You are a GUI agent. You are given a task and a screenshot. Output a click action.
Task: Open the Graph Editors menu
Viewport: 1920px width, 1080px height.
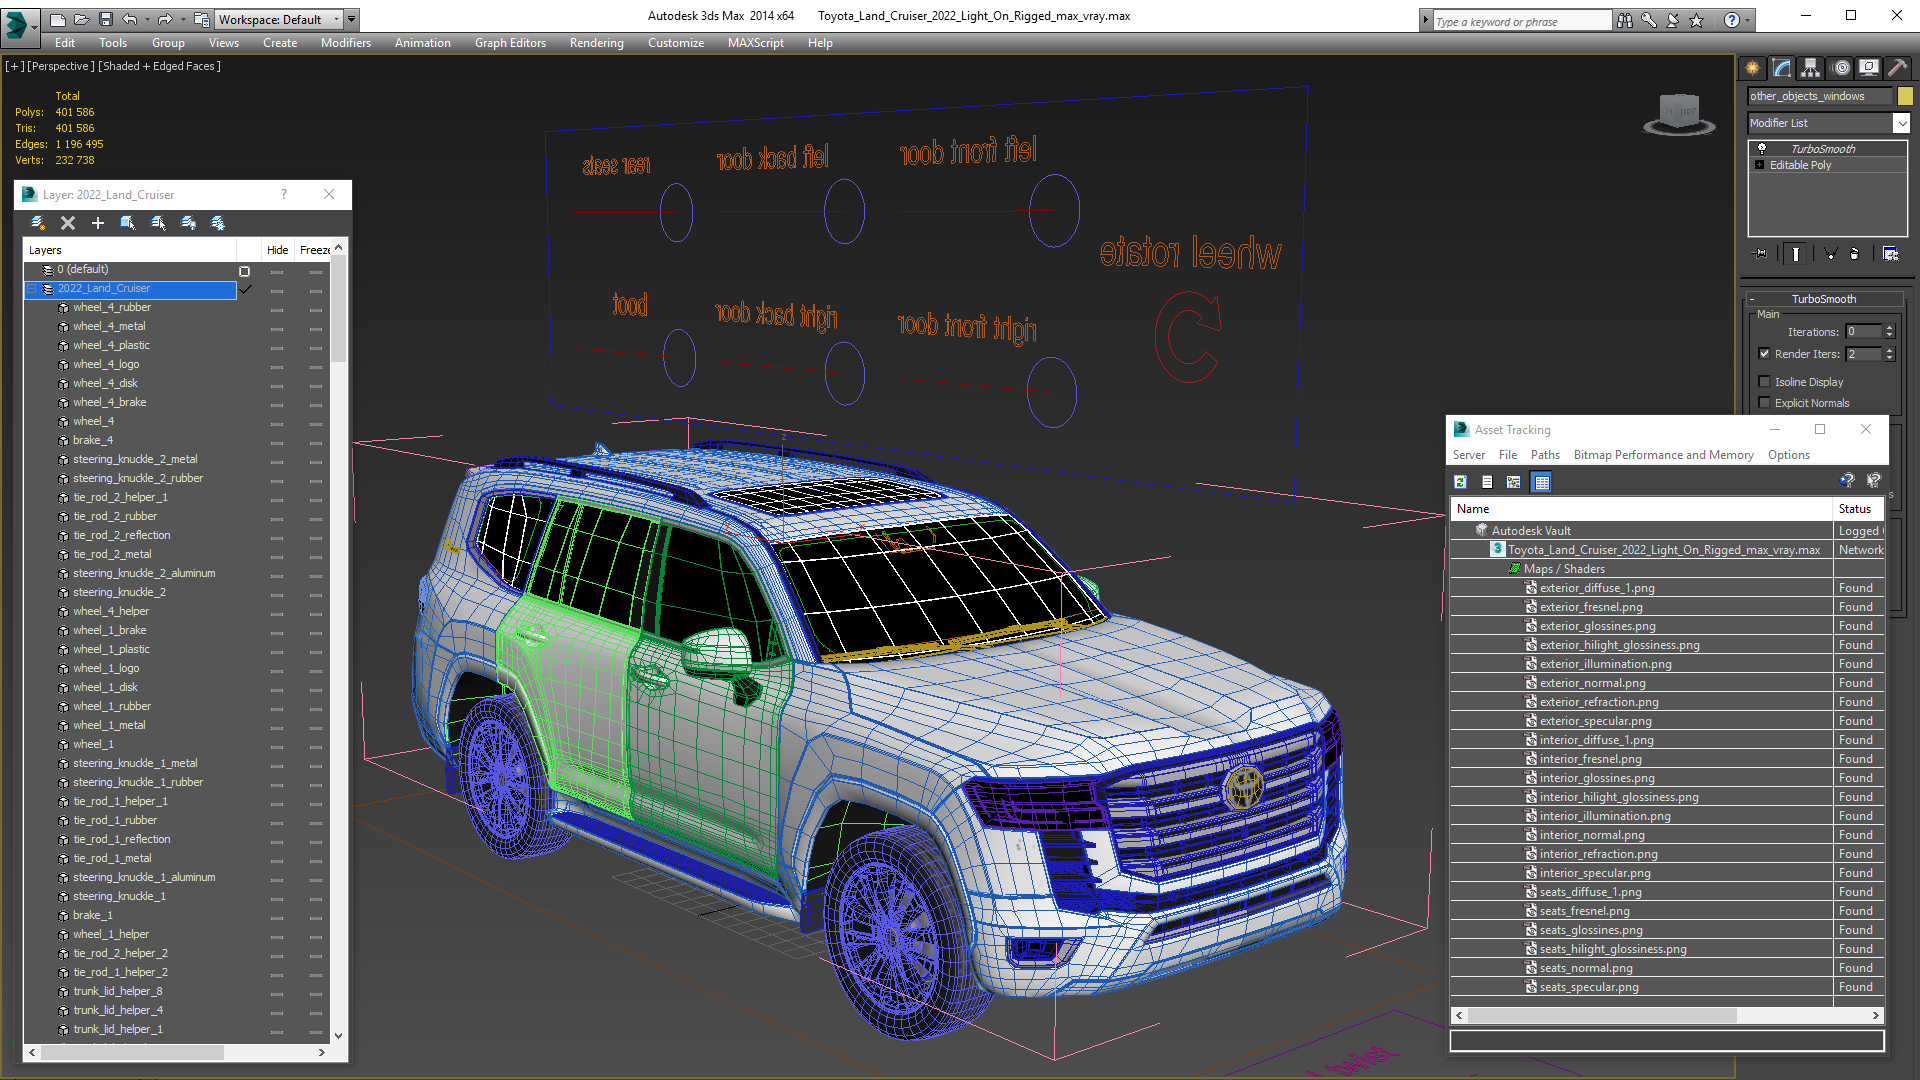click(x=510, y=43)
